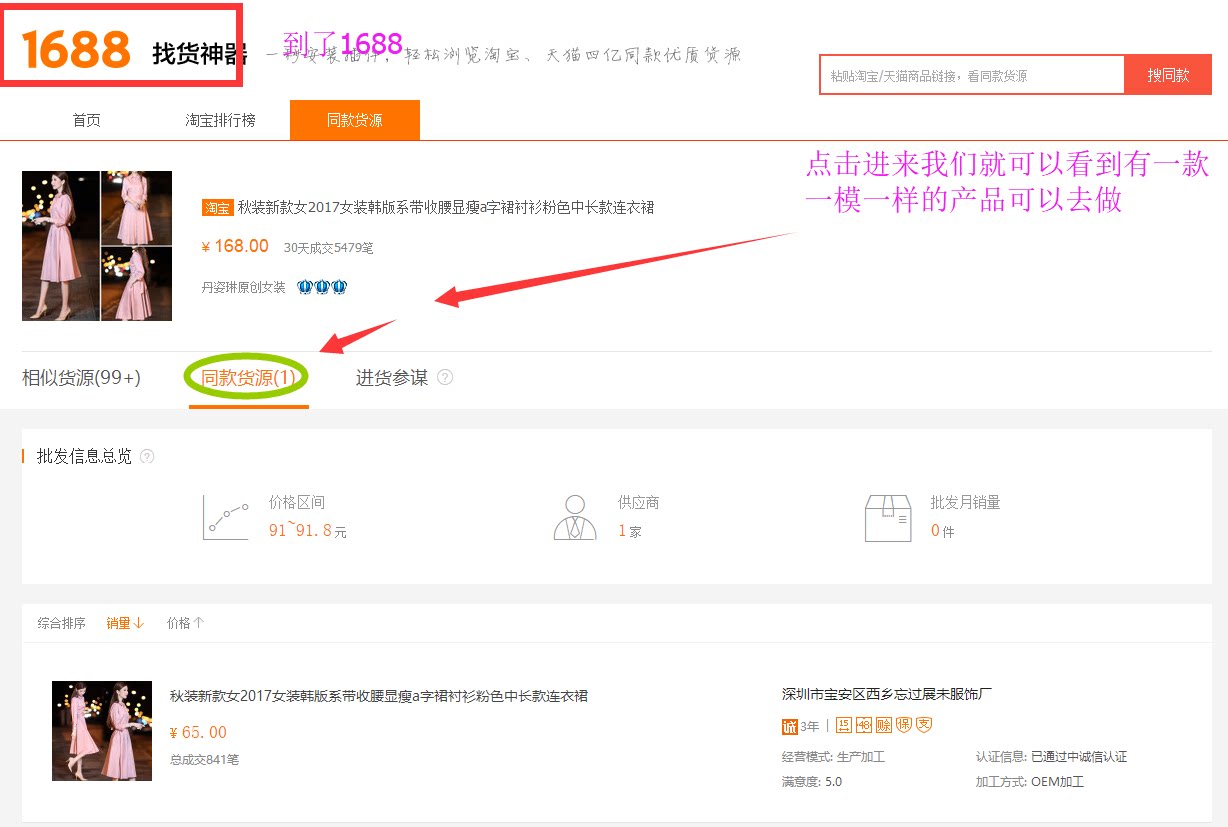
Task: Click the 丹姿琳原创女装 shop name
Action: [244, 287]
